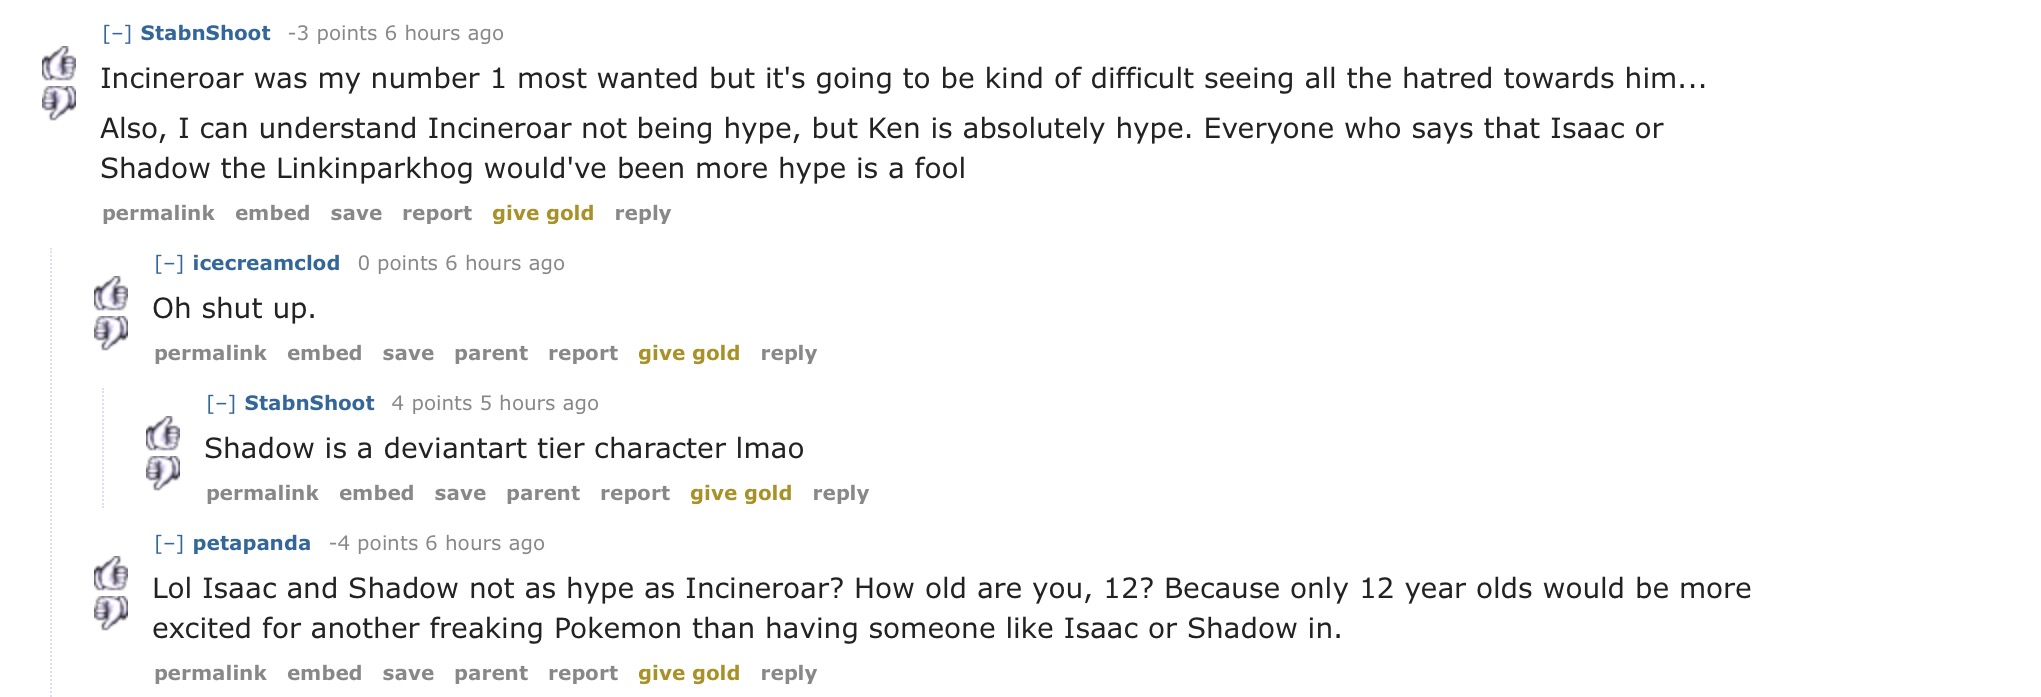Image resolution: width=2041 pixels, height=697 pixels.
Task: Upvote StabnShoot's Incineroar comment
Action: point(59,64)
